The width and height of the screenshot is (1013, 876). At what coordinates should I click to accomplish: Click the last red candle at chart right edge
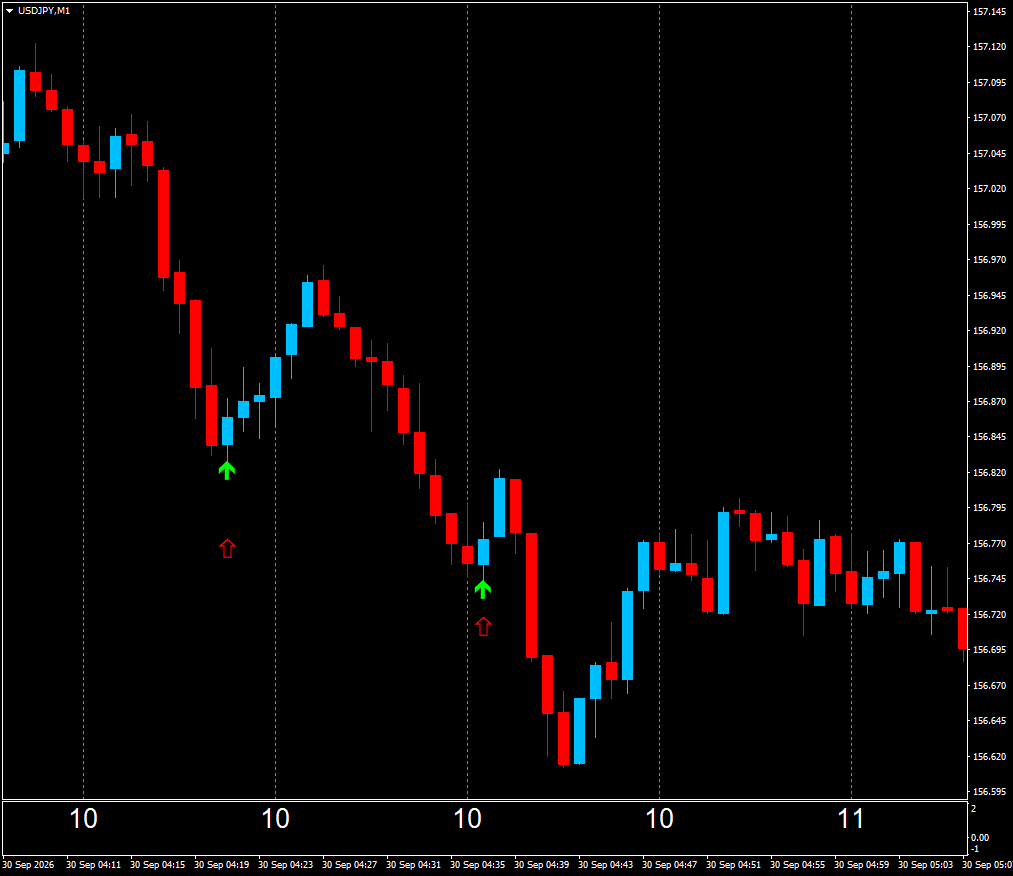pyautogui.click(x=963, y=628)
